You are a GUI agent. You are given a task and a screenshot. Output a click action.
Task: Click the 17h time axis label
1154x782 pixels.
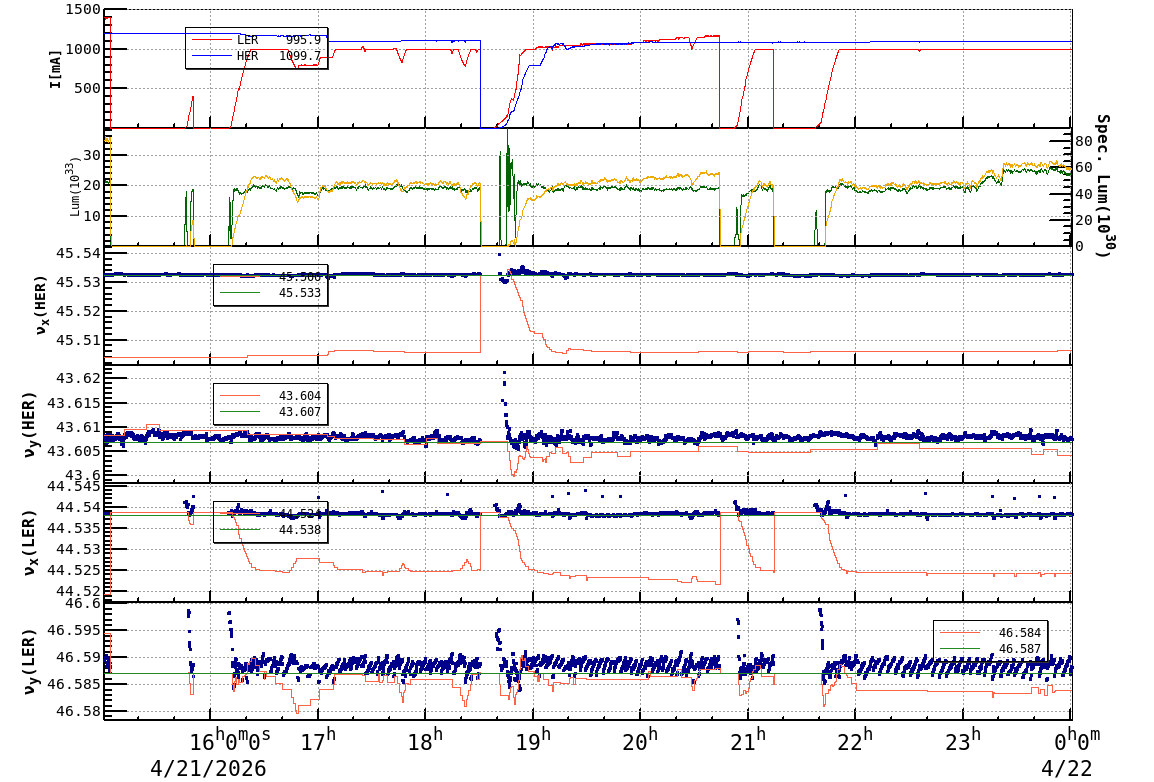(318, 739)
